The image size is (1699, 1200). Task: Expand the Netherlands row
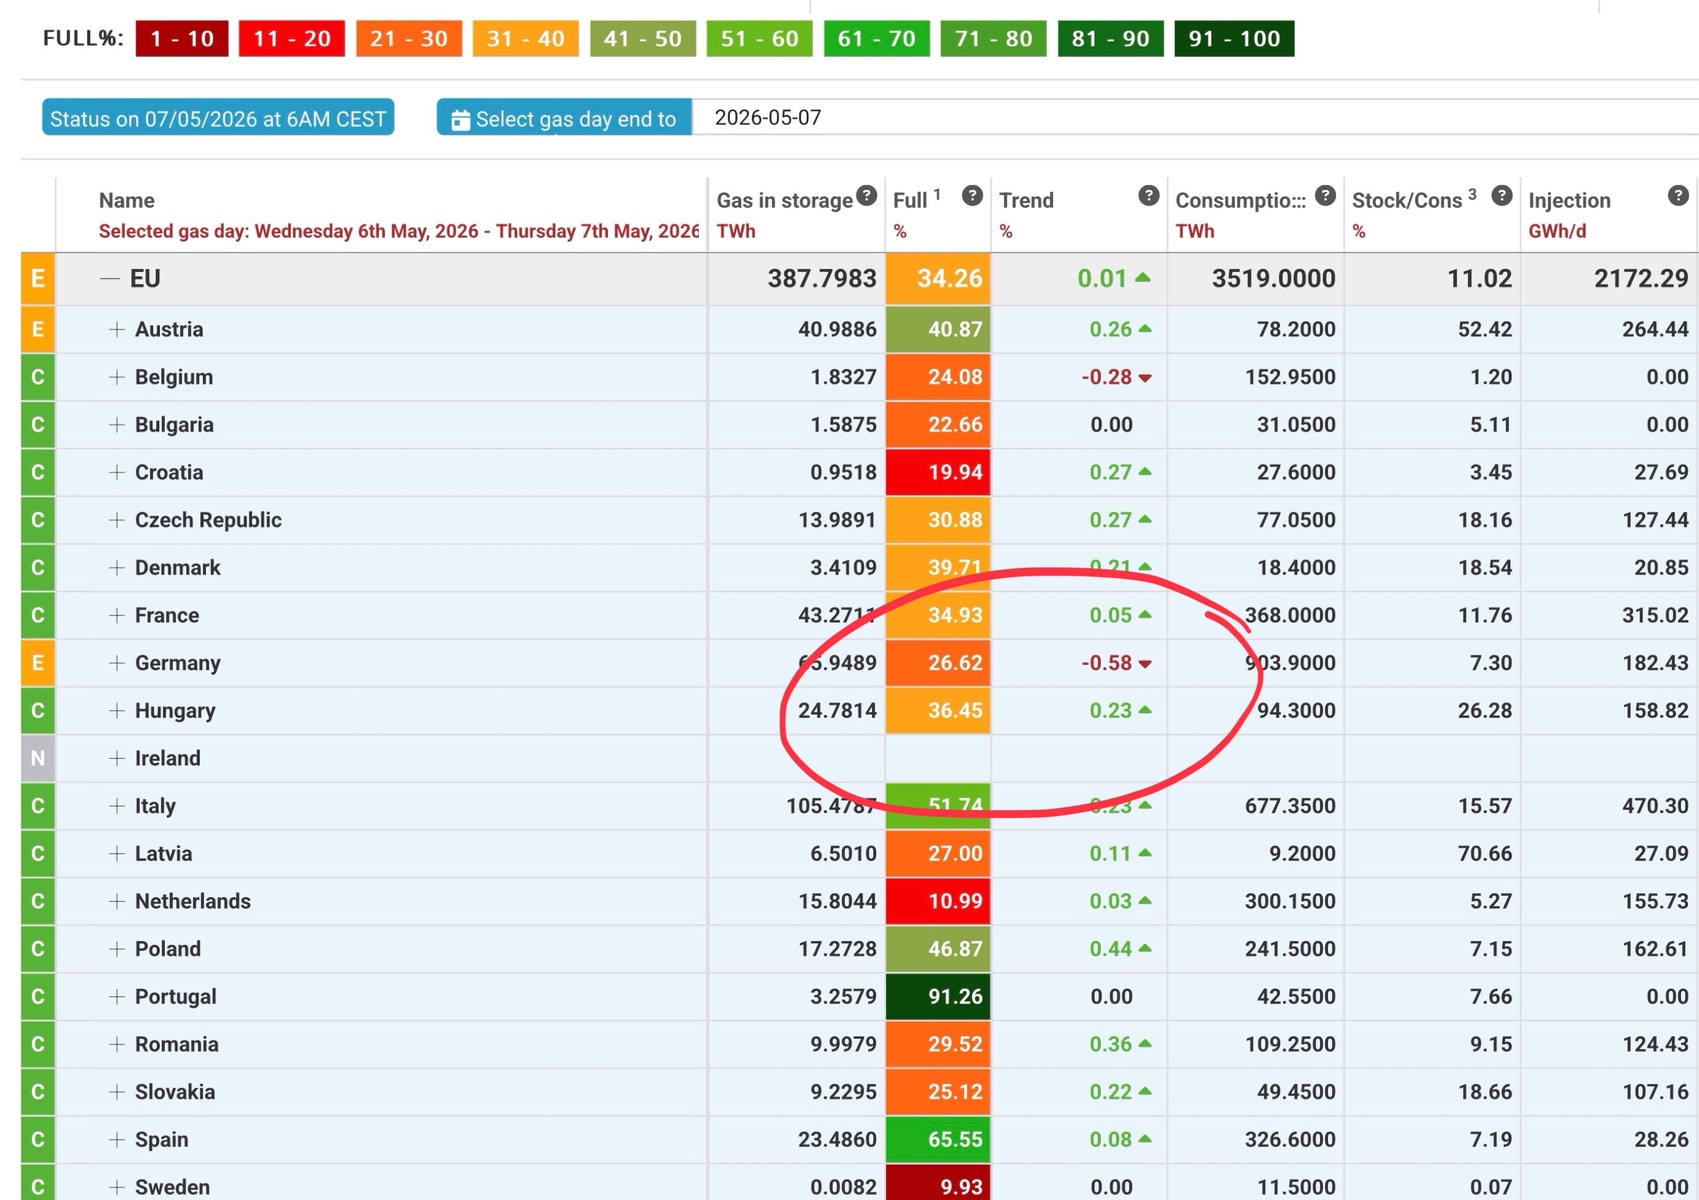[117, 901]
